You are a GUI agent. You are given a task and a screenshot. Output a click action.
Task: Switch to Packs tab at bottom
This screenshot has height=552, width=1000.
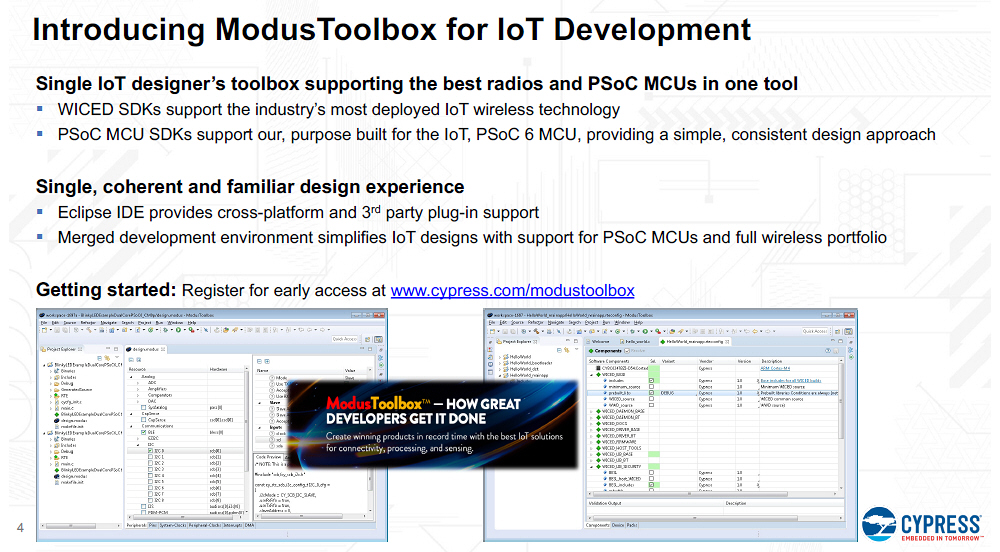pos(632,525)
